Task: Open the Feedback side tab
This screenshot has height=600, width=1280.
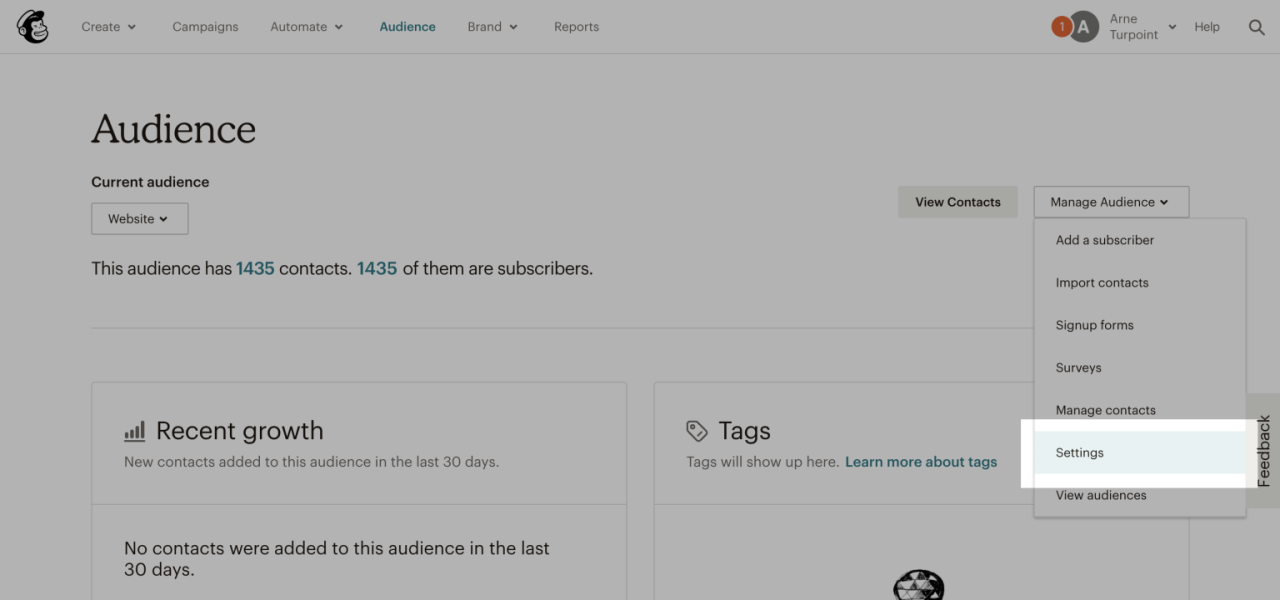Action: point(1263,451)
